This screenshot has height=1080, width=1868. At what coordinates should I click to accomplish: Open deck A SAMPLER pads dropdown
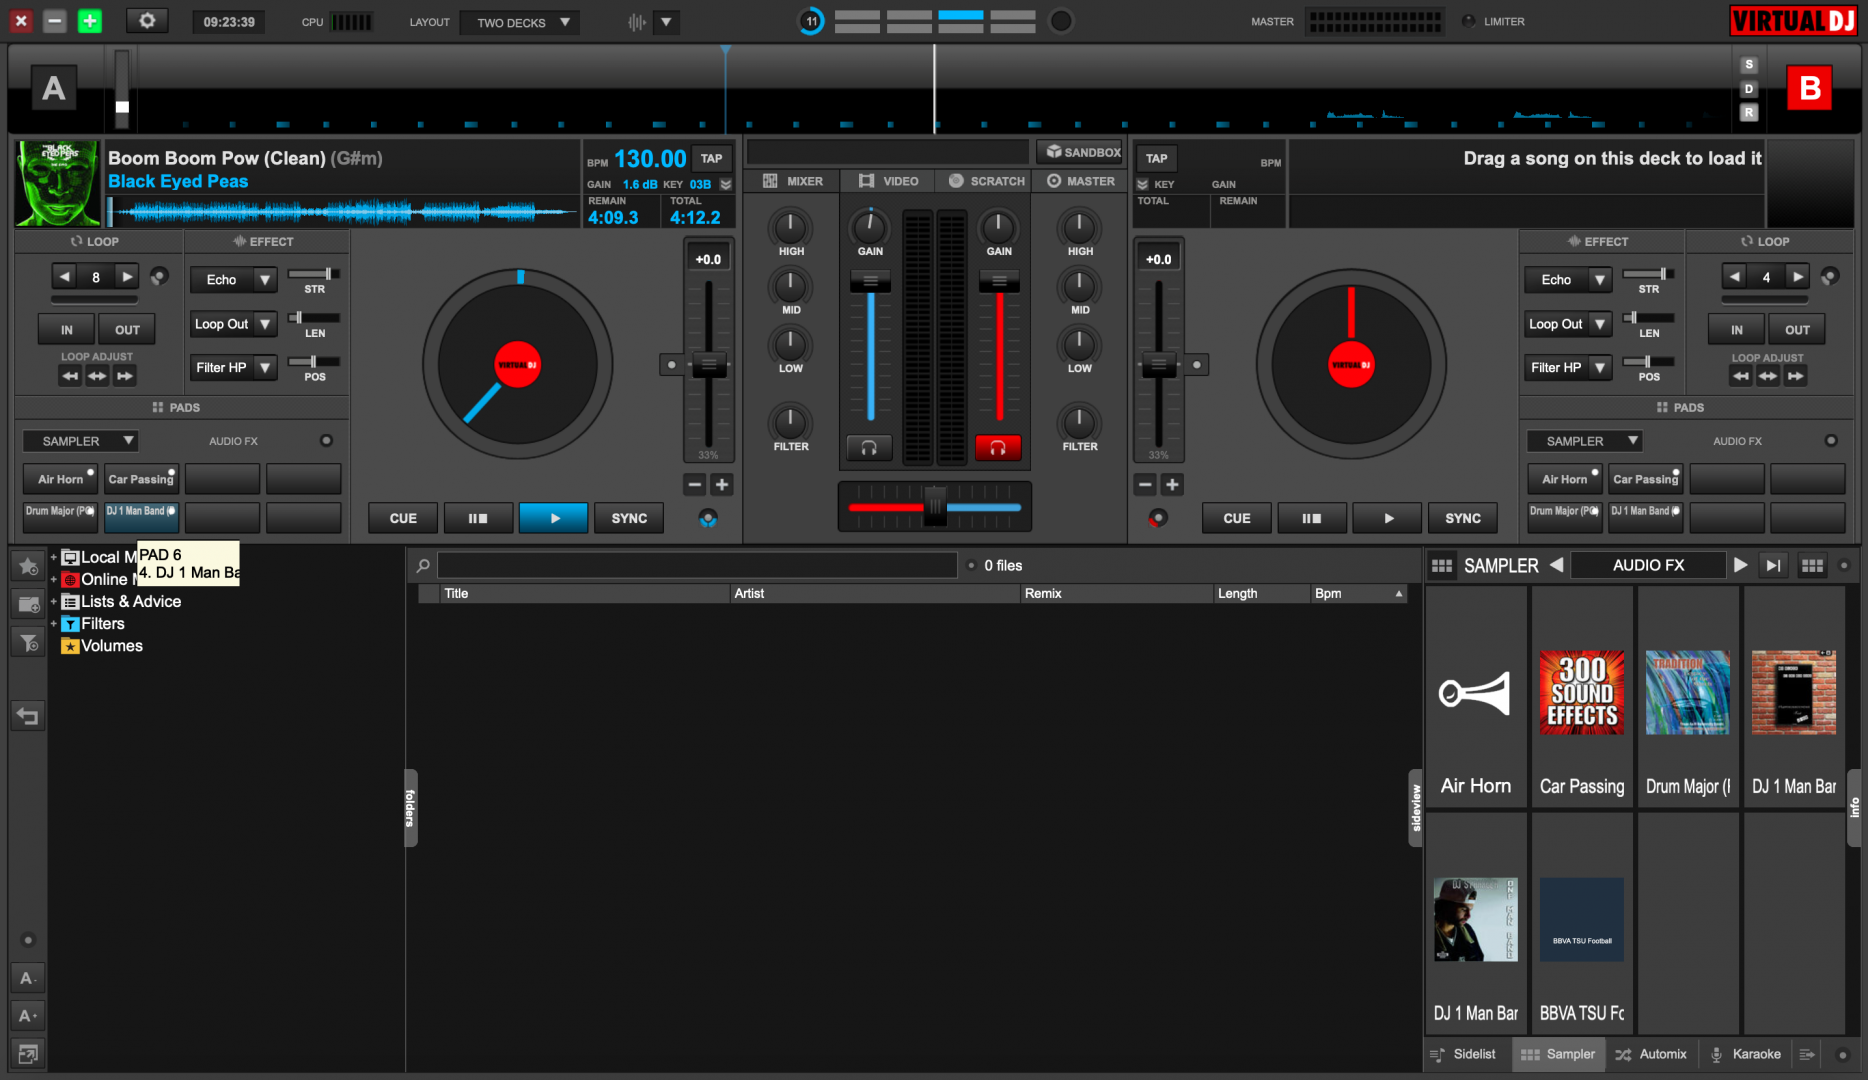[x=81, y=441]
